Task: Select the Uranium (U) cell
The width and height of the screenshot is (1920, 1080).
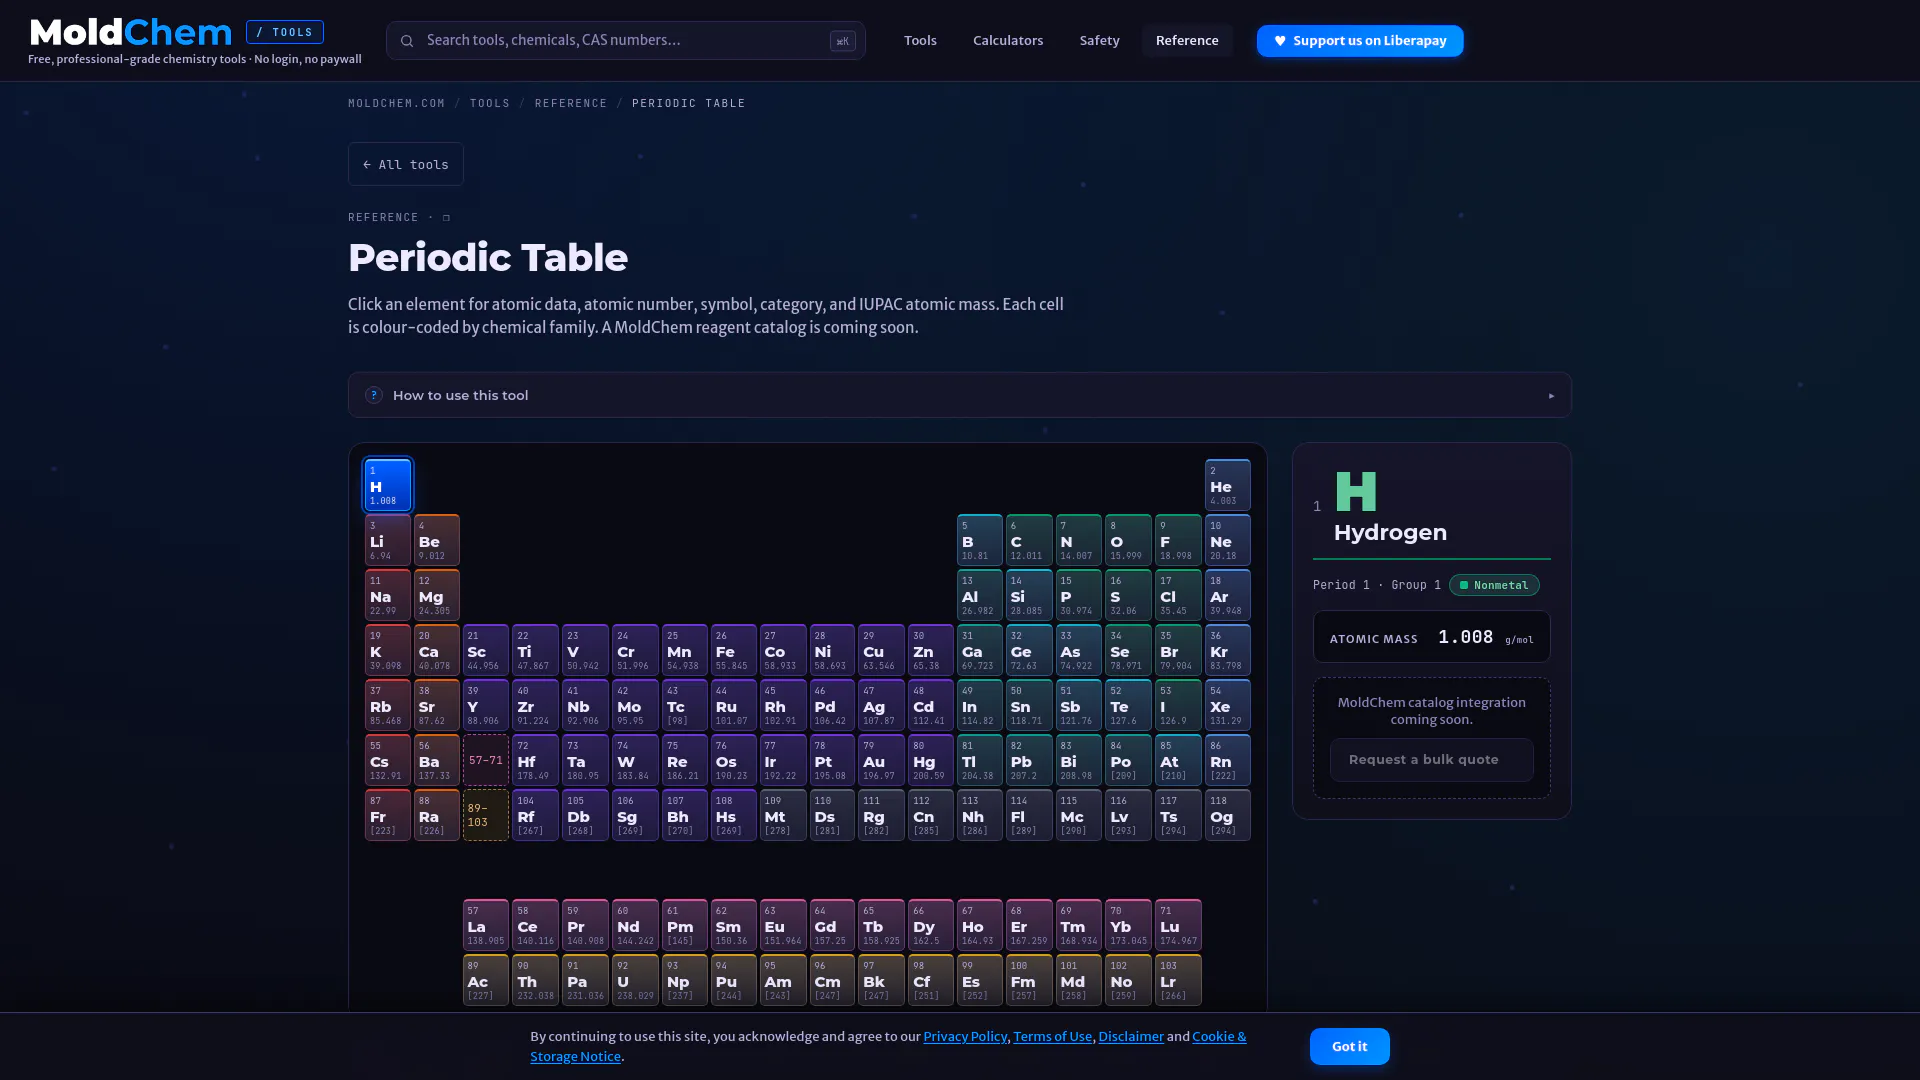Action: click(635, 980)
